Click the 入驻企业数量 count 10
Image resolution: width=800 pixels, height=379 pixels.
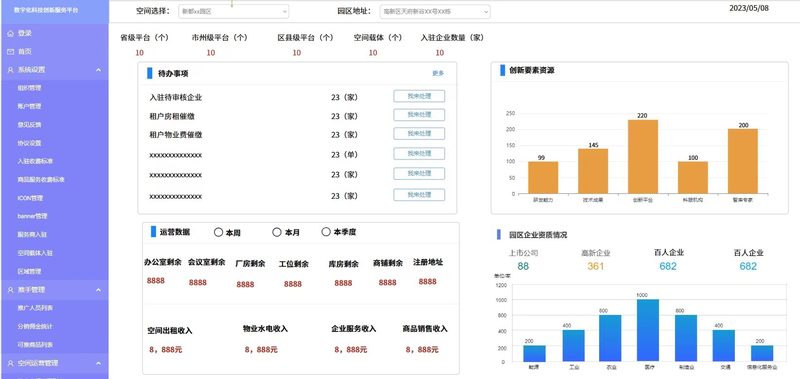[x=440, y=53]
